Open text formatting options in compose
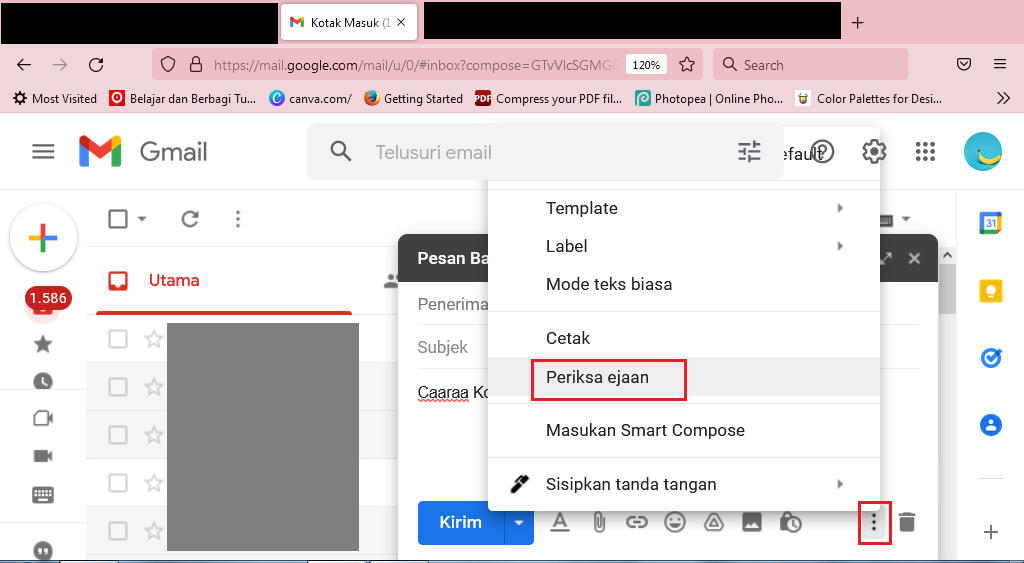 point(560,523)
